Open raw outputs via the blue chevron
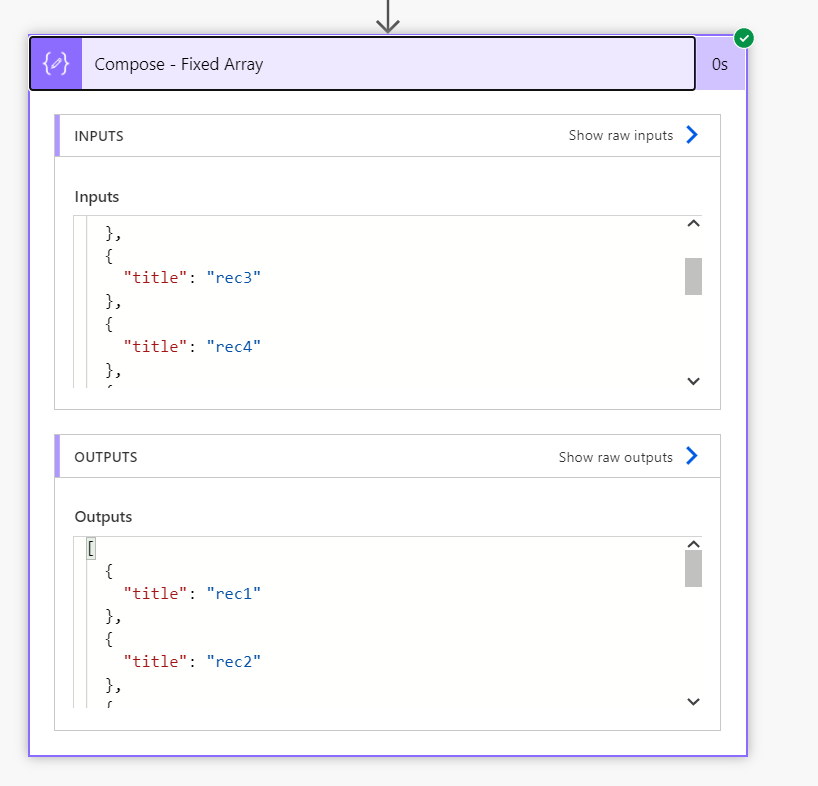Screen dimensions: 818x786 [692, 456]
